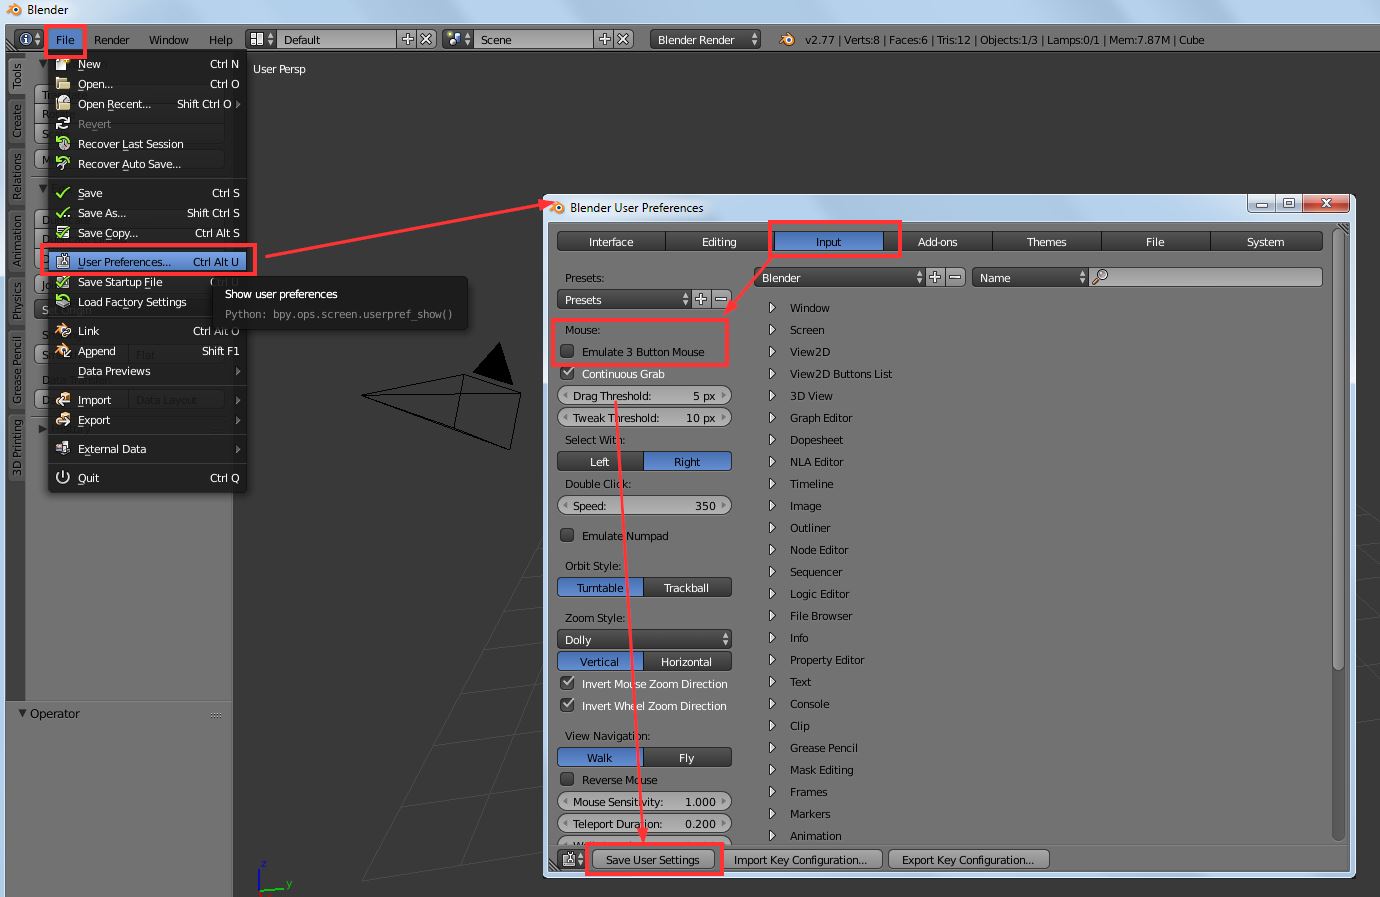Add a new scene with plus icon
The height and width of the screenshot is (897, 1380).
pyautogui.click(x=604, y=39)
